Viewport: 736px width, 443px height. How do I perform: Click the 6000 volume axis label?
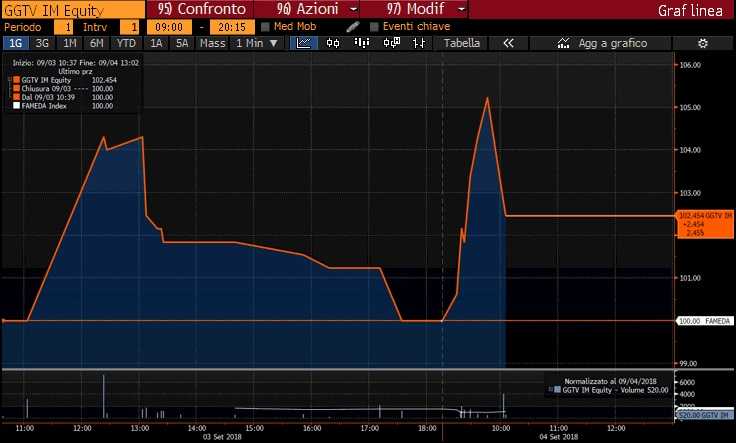[x=687, y=382]
